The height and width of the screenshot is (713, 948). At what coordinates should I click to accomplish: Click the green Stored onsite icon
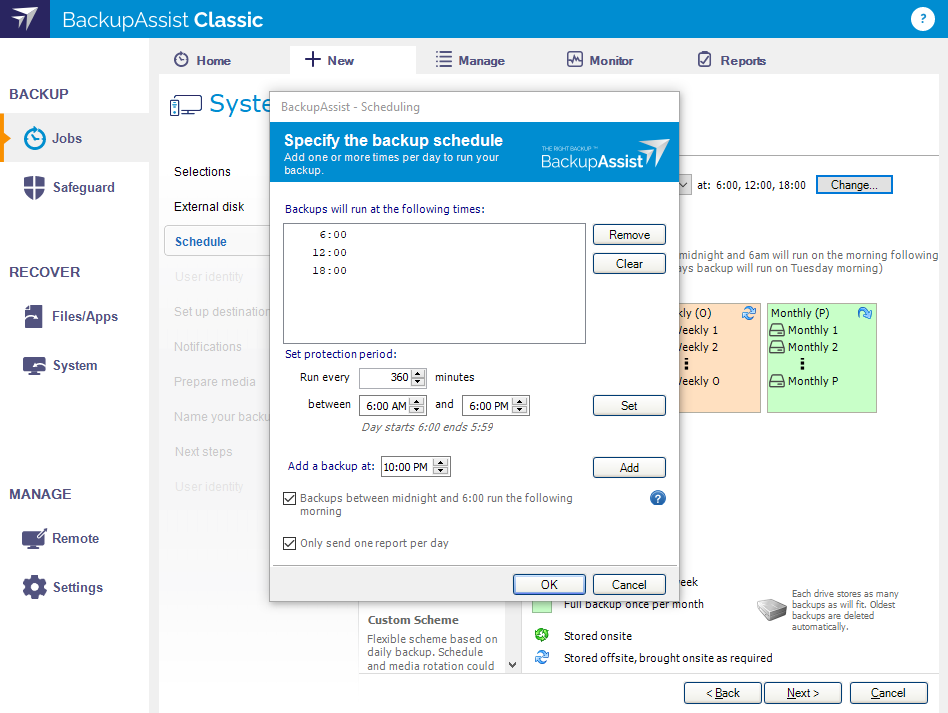pos(542,634)
